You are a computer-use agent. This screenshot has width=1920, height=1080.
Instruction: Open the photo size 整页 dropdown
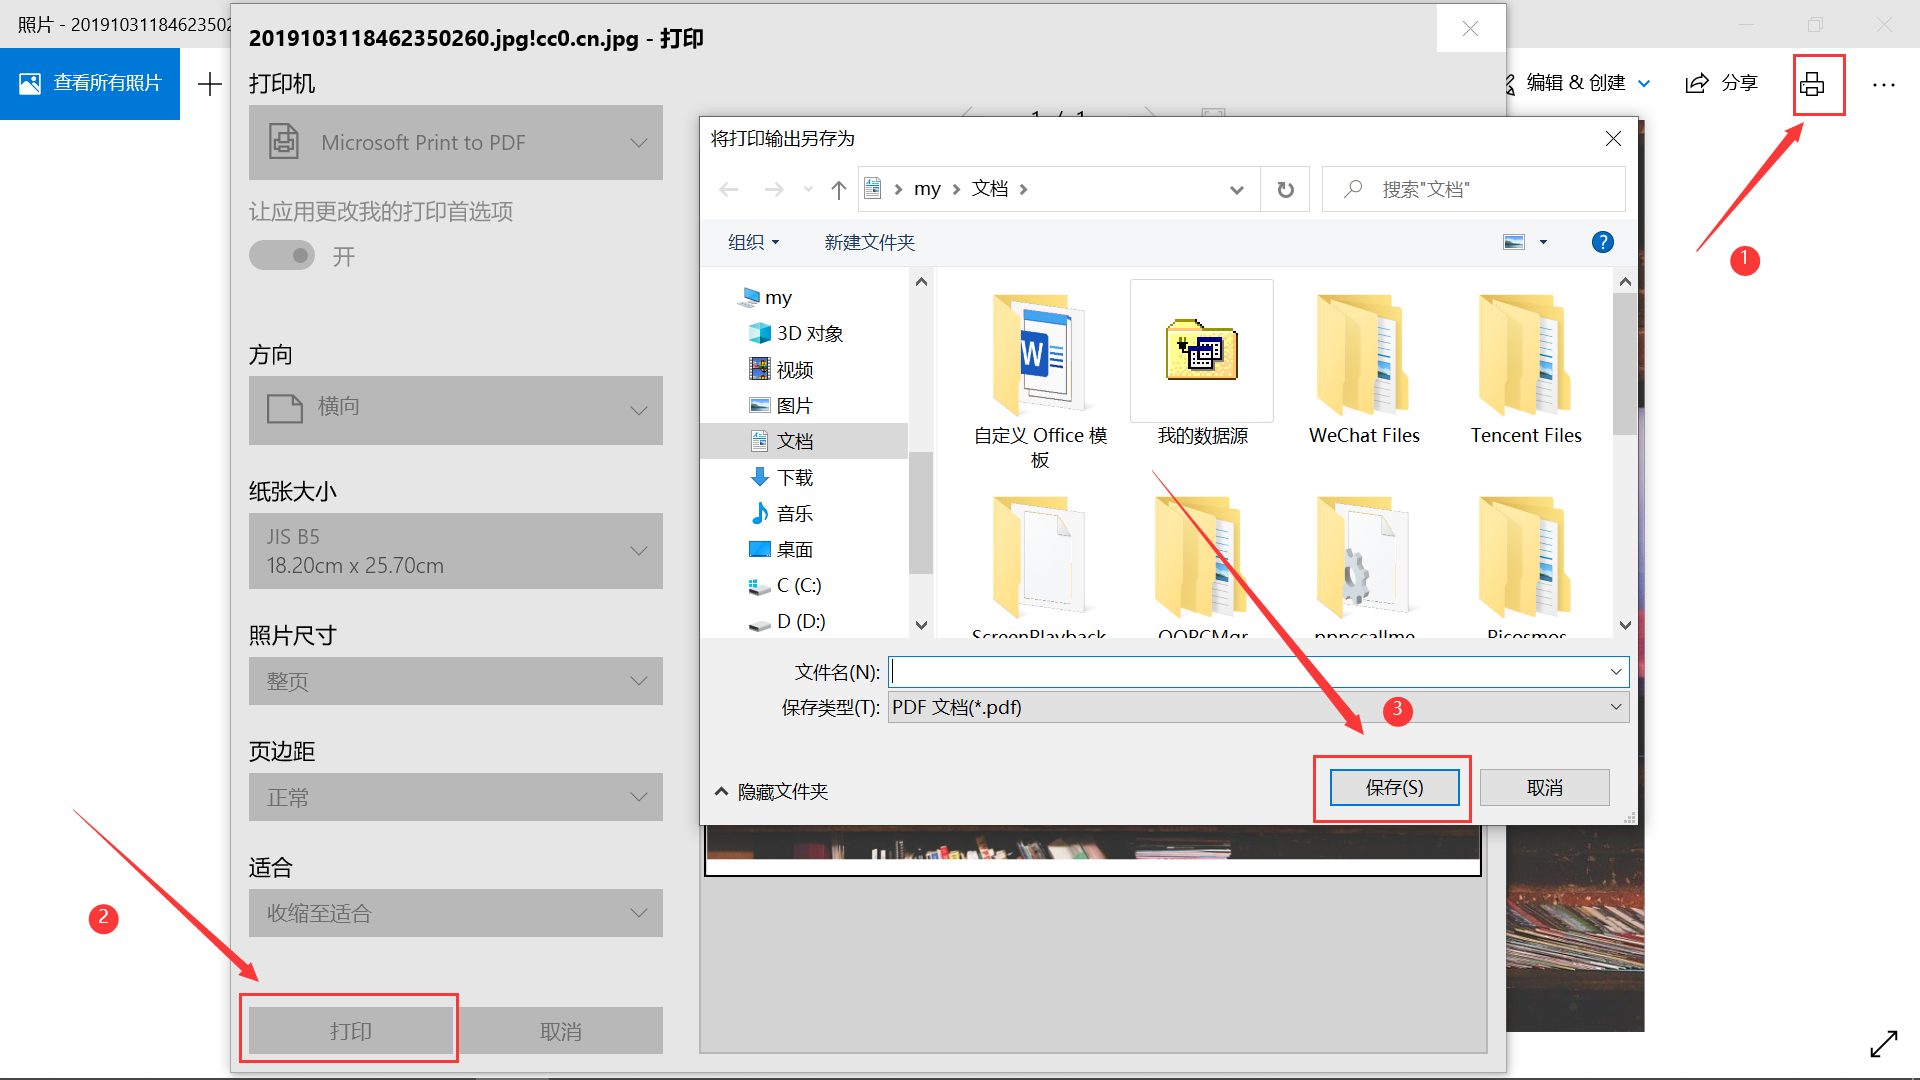[x=456, y=681]
